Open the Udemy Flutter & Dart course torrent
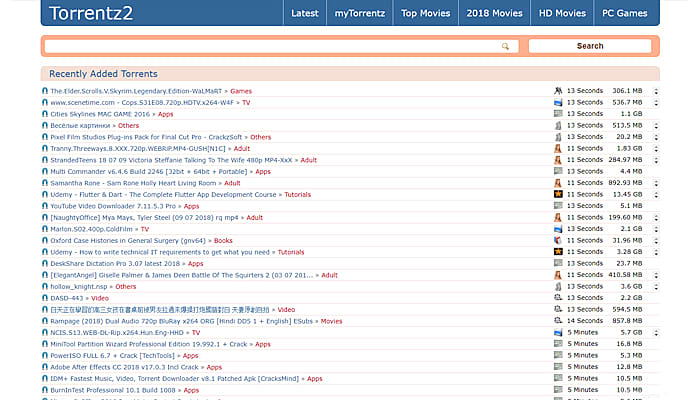This screenshot has height=400, width=700. [x=163, y=195]
